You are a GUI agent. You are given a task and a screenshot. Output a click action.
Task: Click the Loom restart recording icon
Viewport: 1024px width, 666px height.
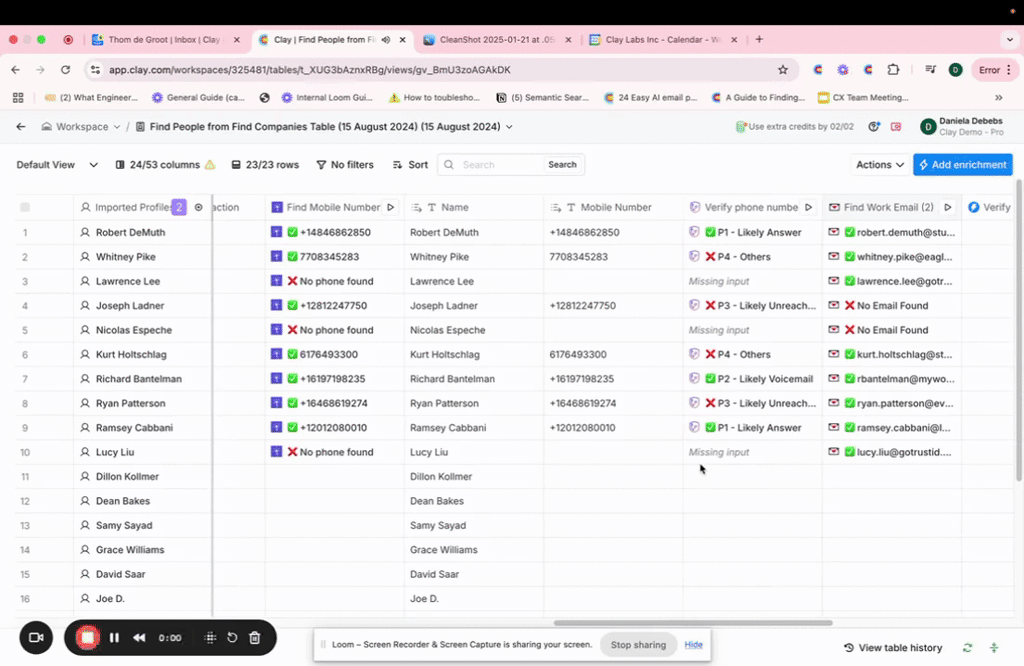232,637
